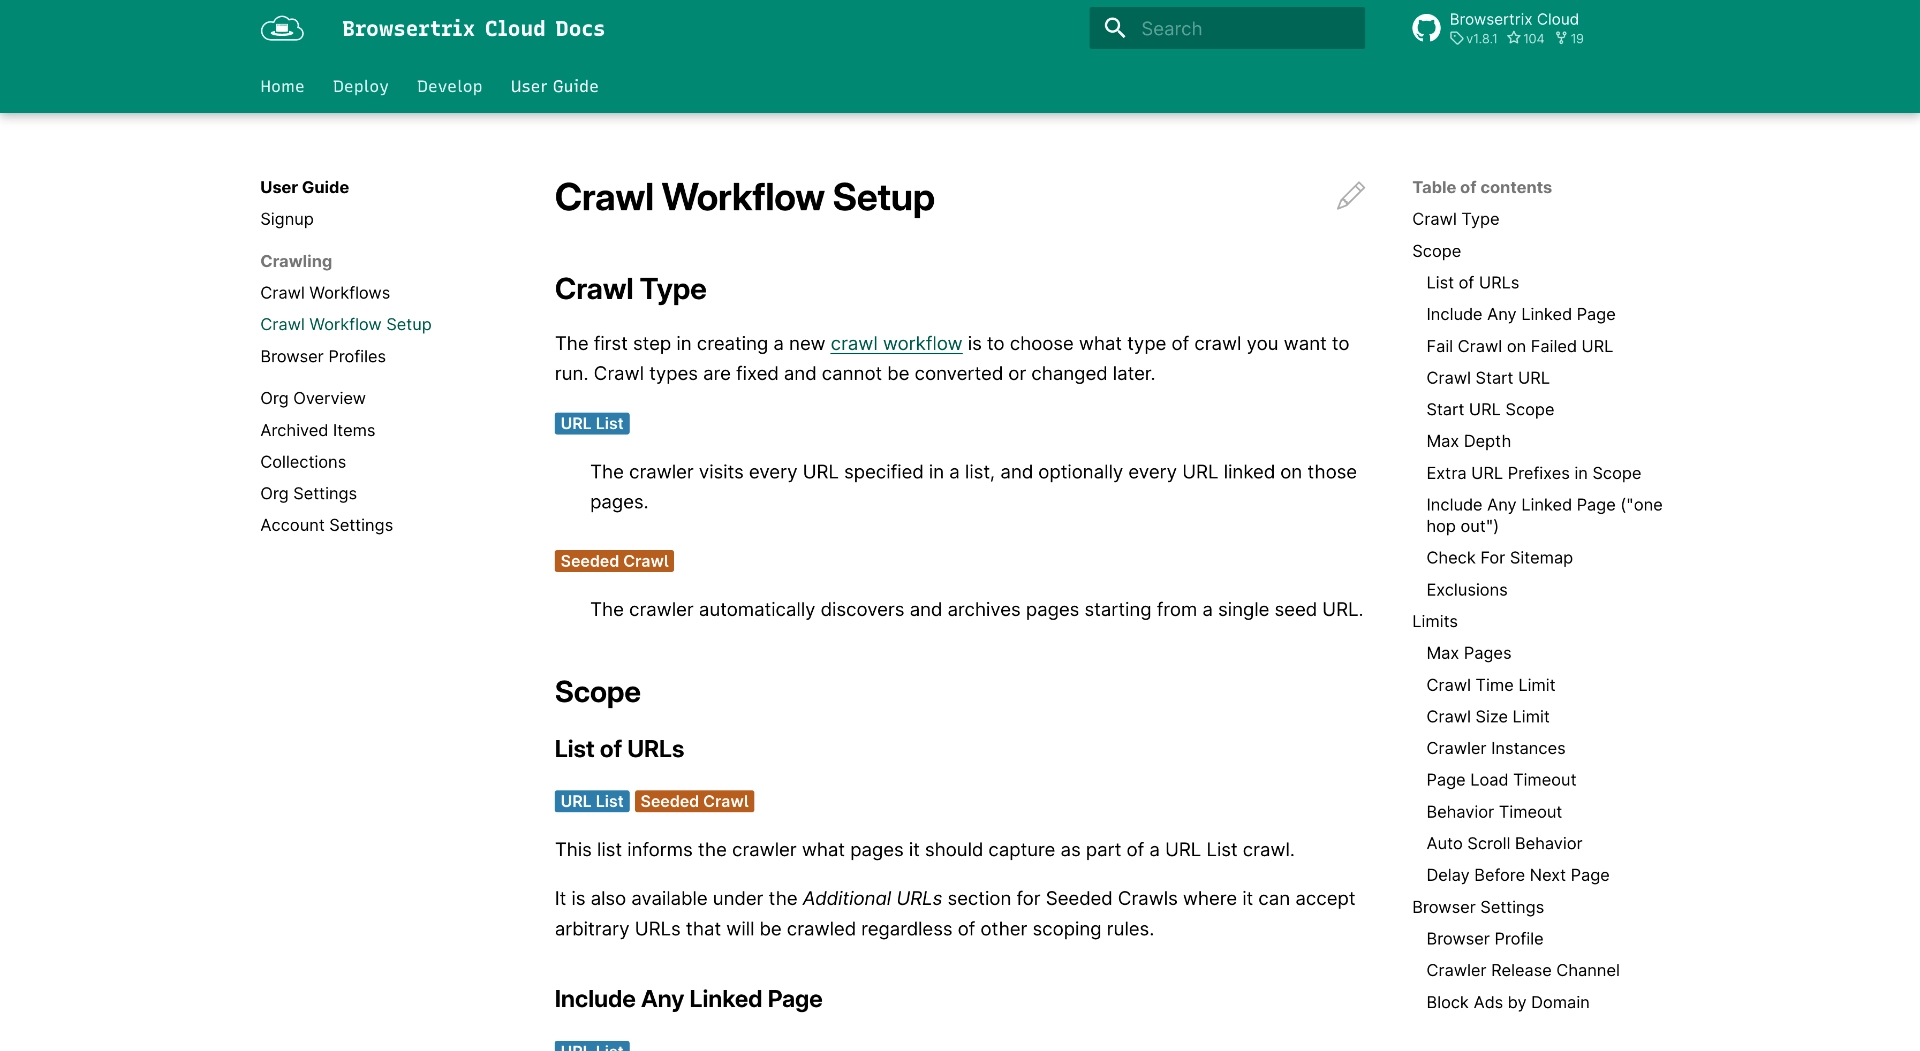Open Org Overview in the sidebar
This screenshot has width=1920, height=1051.
tap(313, 398)
